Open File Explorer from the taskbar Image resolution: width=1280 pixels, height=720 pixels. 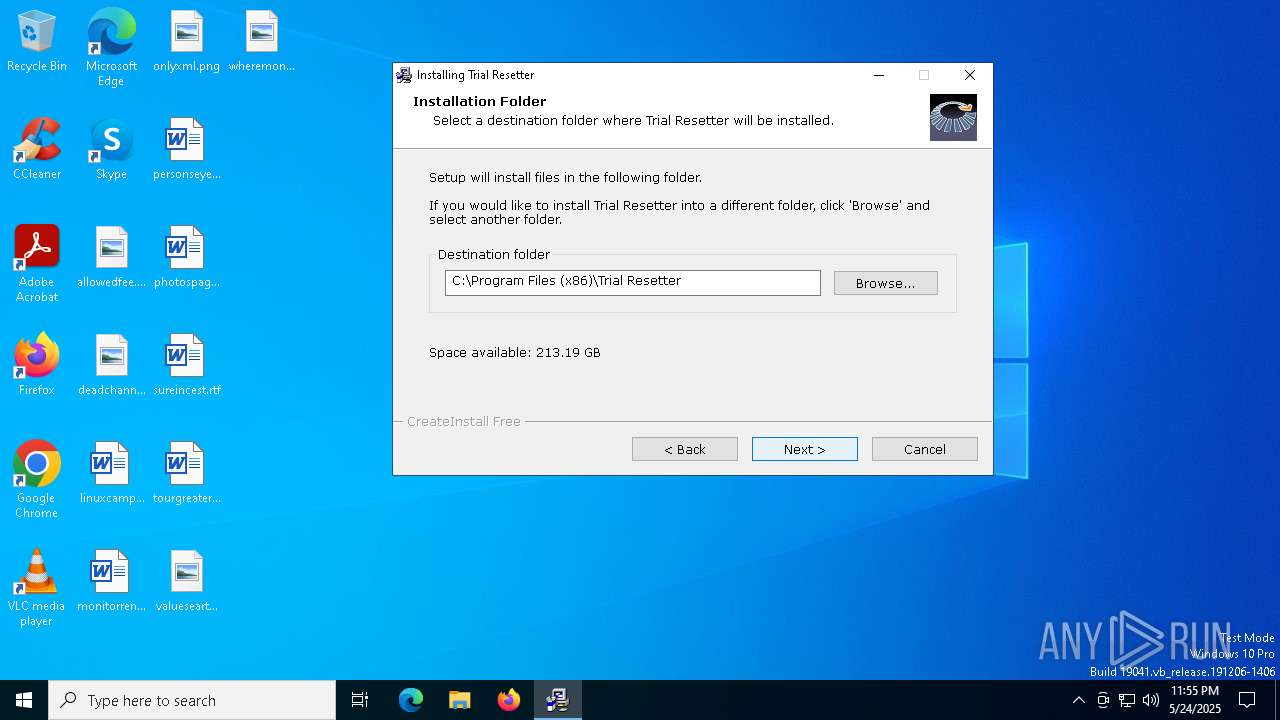(x=460, y=700)
